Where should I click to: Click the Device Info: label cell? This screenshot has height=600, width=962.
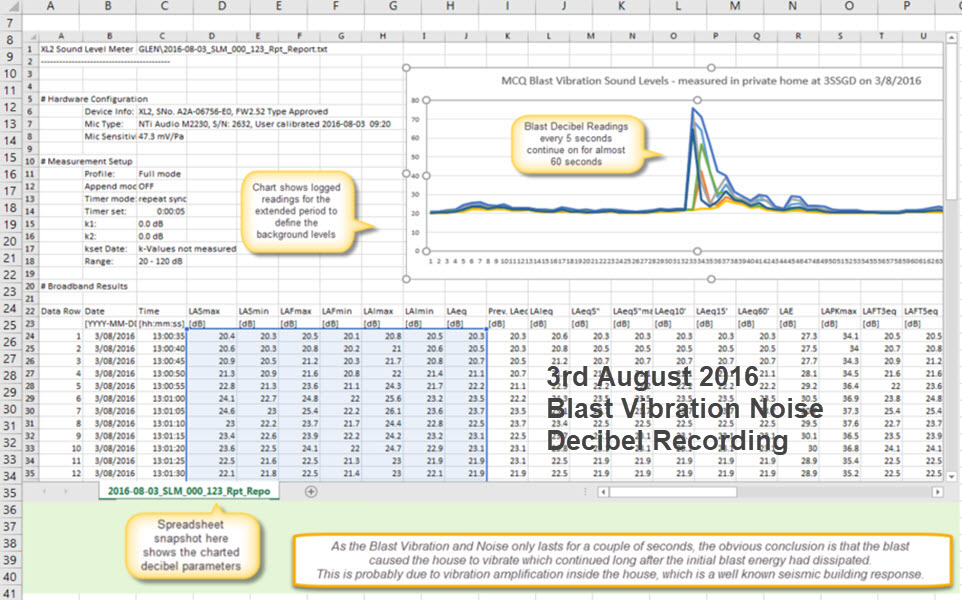(109, 112)
